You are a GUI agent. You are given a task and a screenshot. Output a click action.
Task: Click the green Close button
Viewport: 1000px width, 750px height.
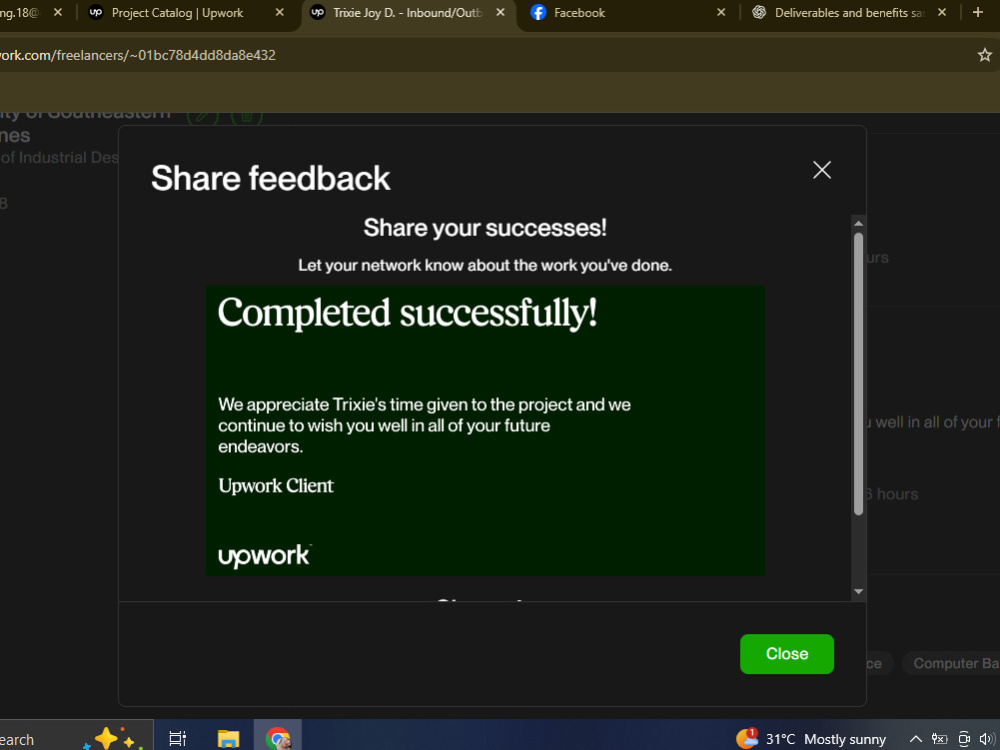(786, 654)
